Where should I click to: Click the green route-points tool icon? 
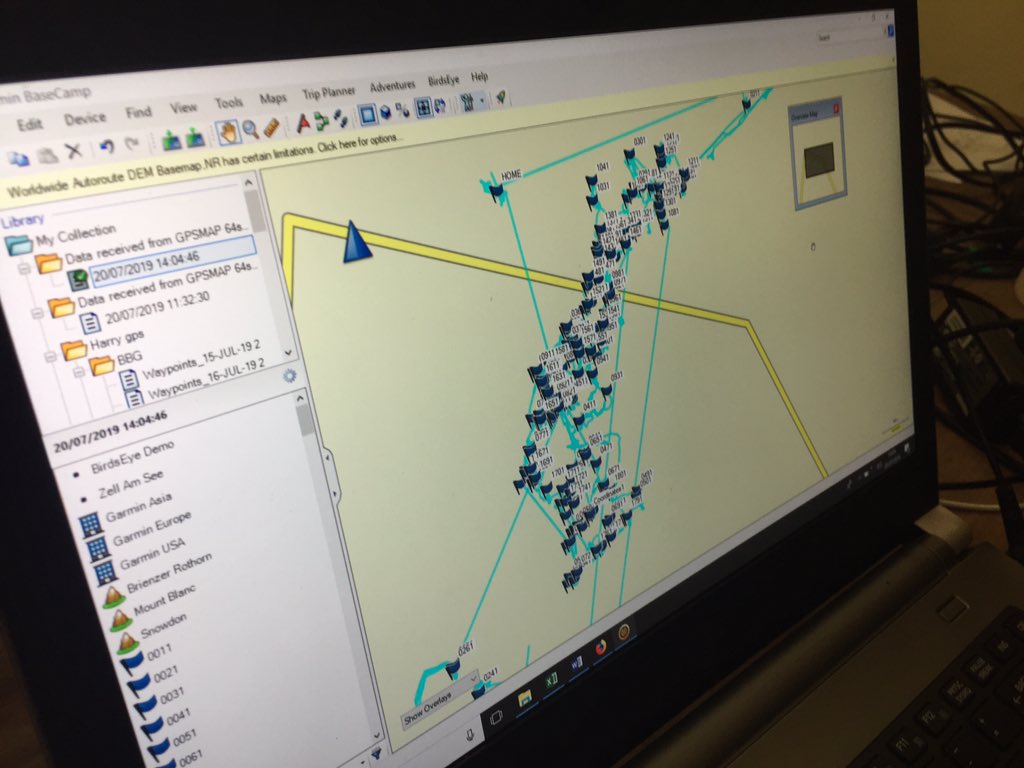coord(321,121)
